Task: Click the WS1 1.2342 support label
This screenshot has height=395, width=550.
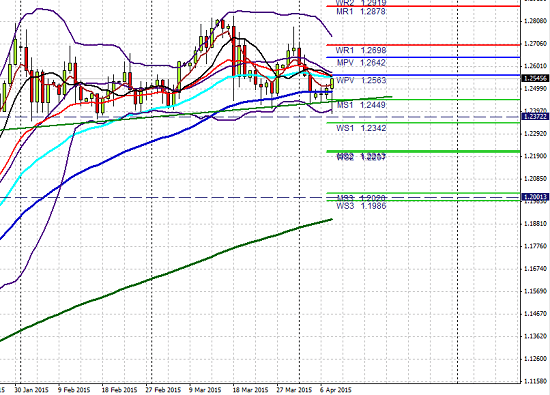Action: click(x=361, y=128)
